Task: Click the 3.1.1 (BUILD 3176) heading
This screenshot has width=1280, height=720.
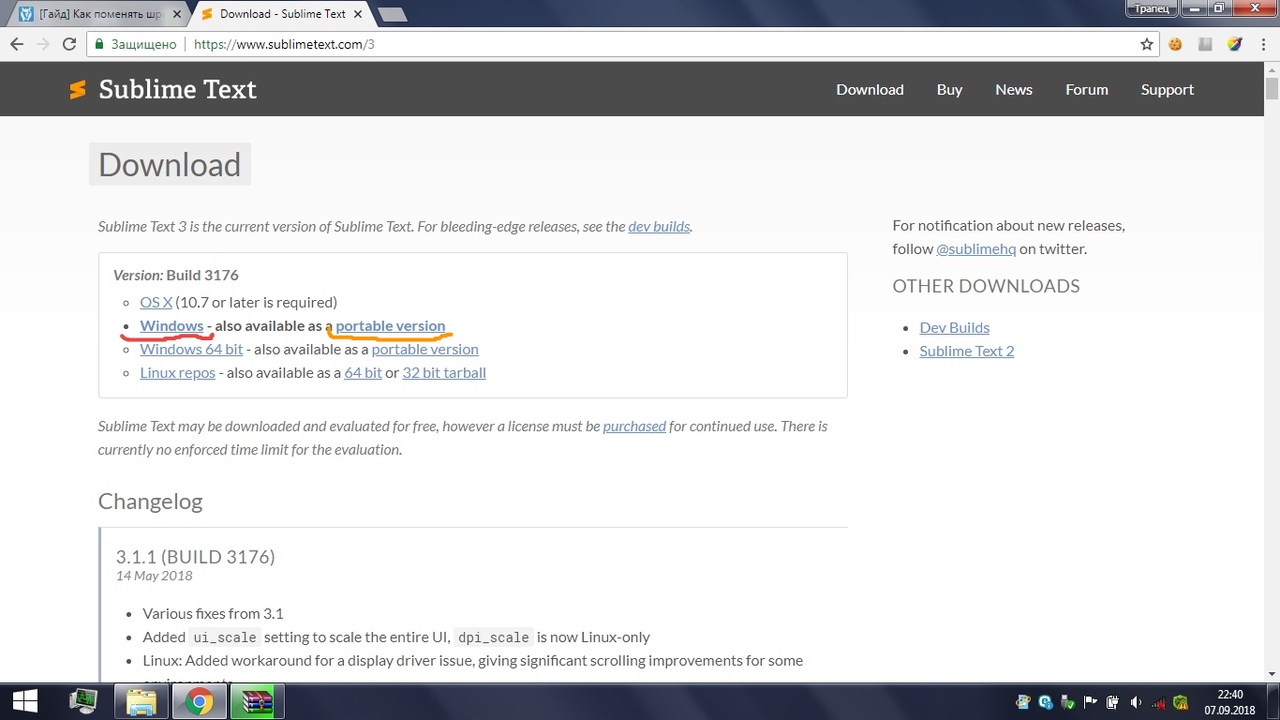Action: coord(195,556)
